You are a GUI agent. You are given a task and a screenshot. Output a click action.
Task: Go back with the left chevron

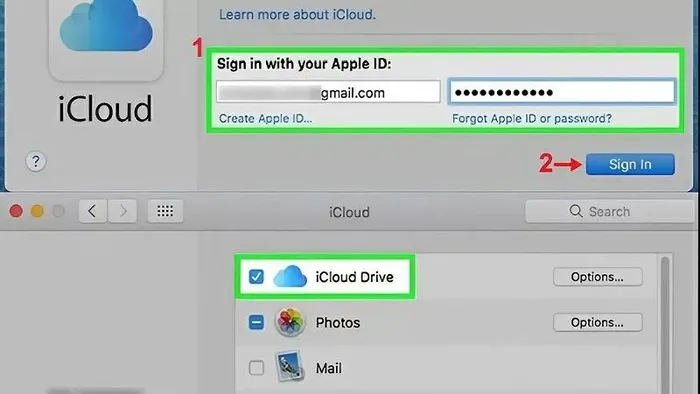(x=92, y=211)
